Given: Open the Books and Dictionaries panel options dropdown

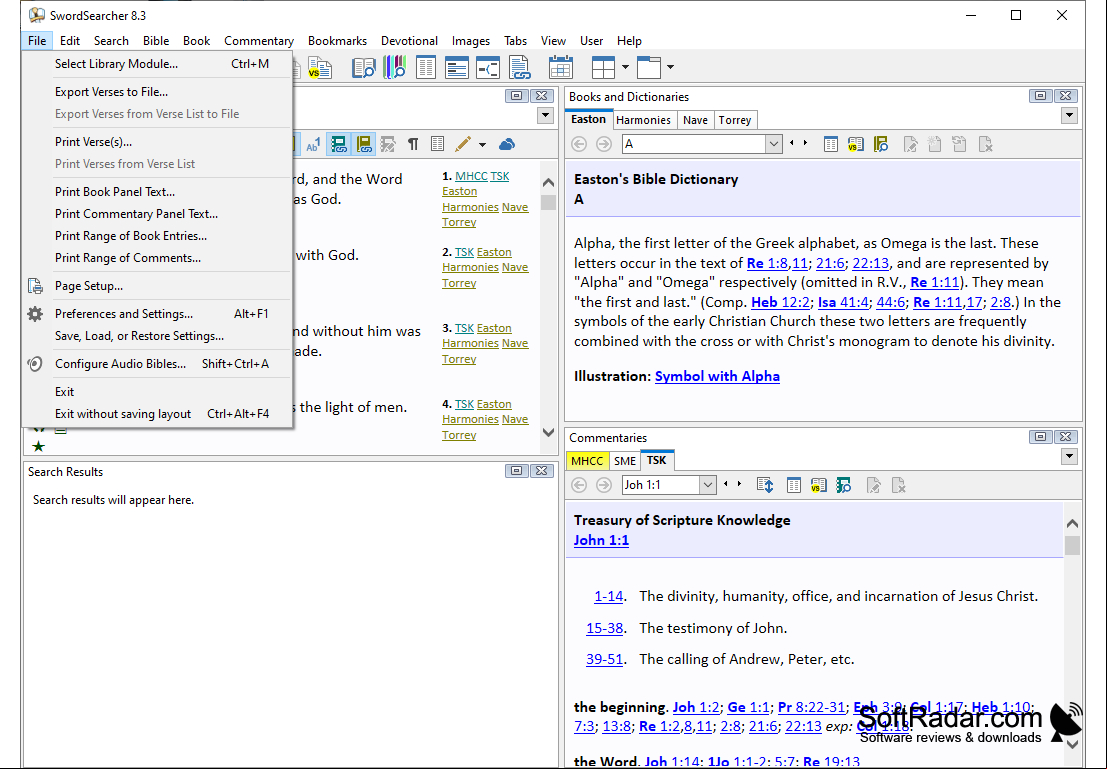Looking at the screenshot, I should pos(1069,116).
